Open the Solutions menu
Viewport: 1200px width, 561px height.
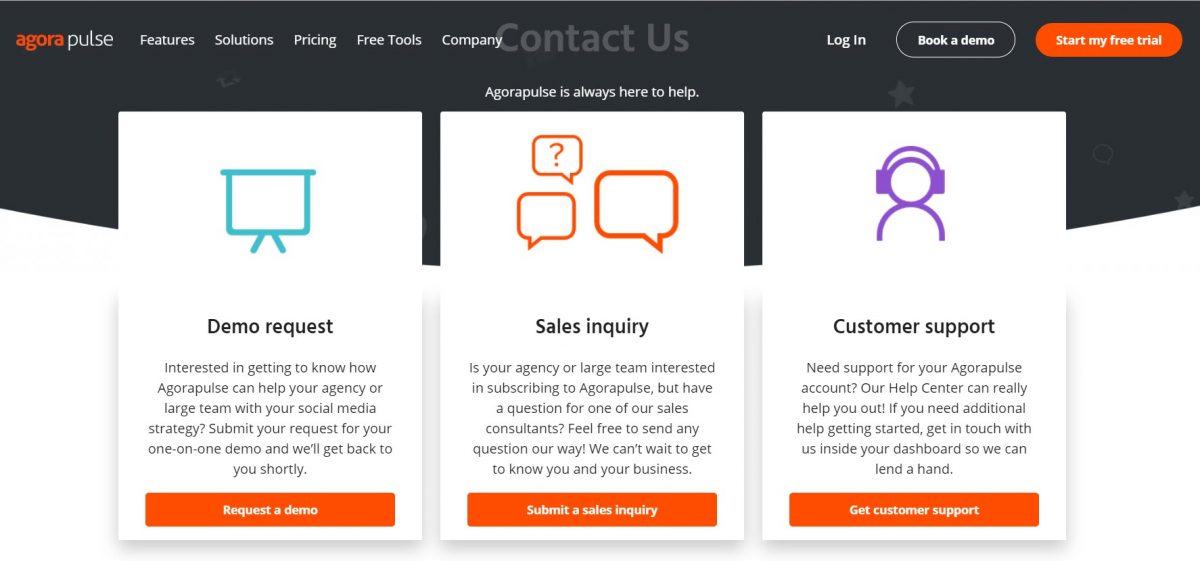[x=244, y=40]
